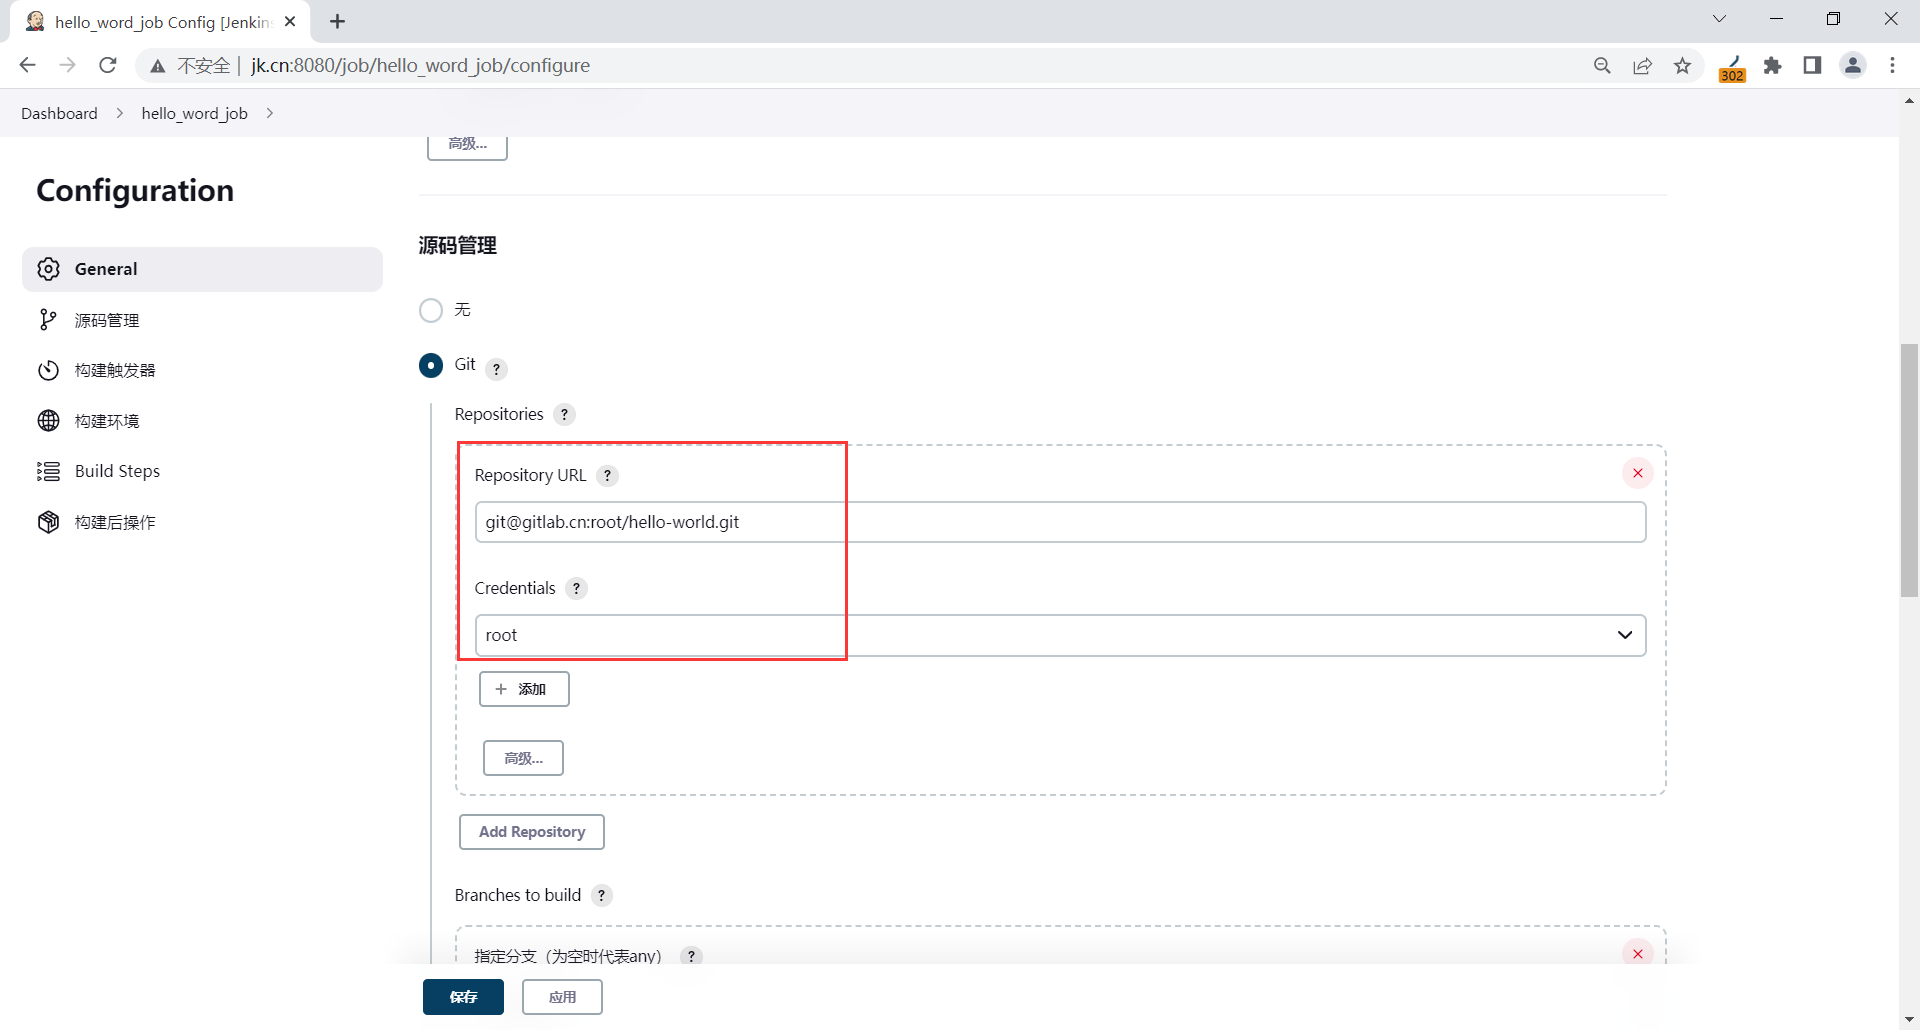This screenshot has width=1920, height=1030.
Task: Expand repository 高级 advanced options
Action: click(523, 758)
